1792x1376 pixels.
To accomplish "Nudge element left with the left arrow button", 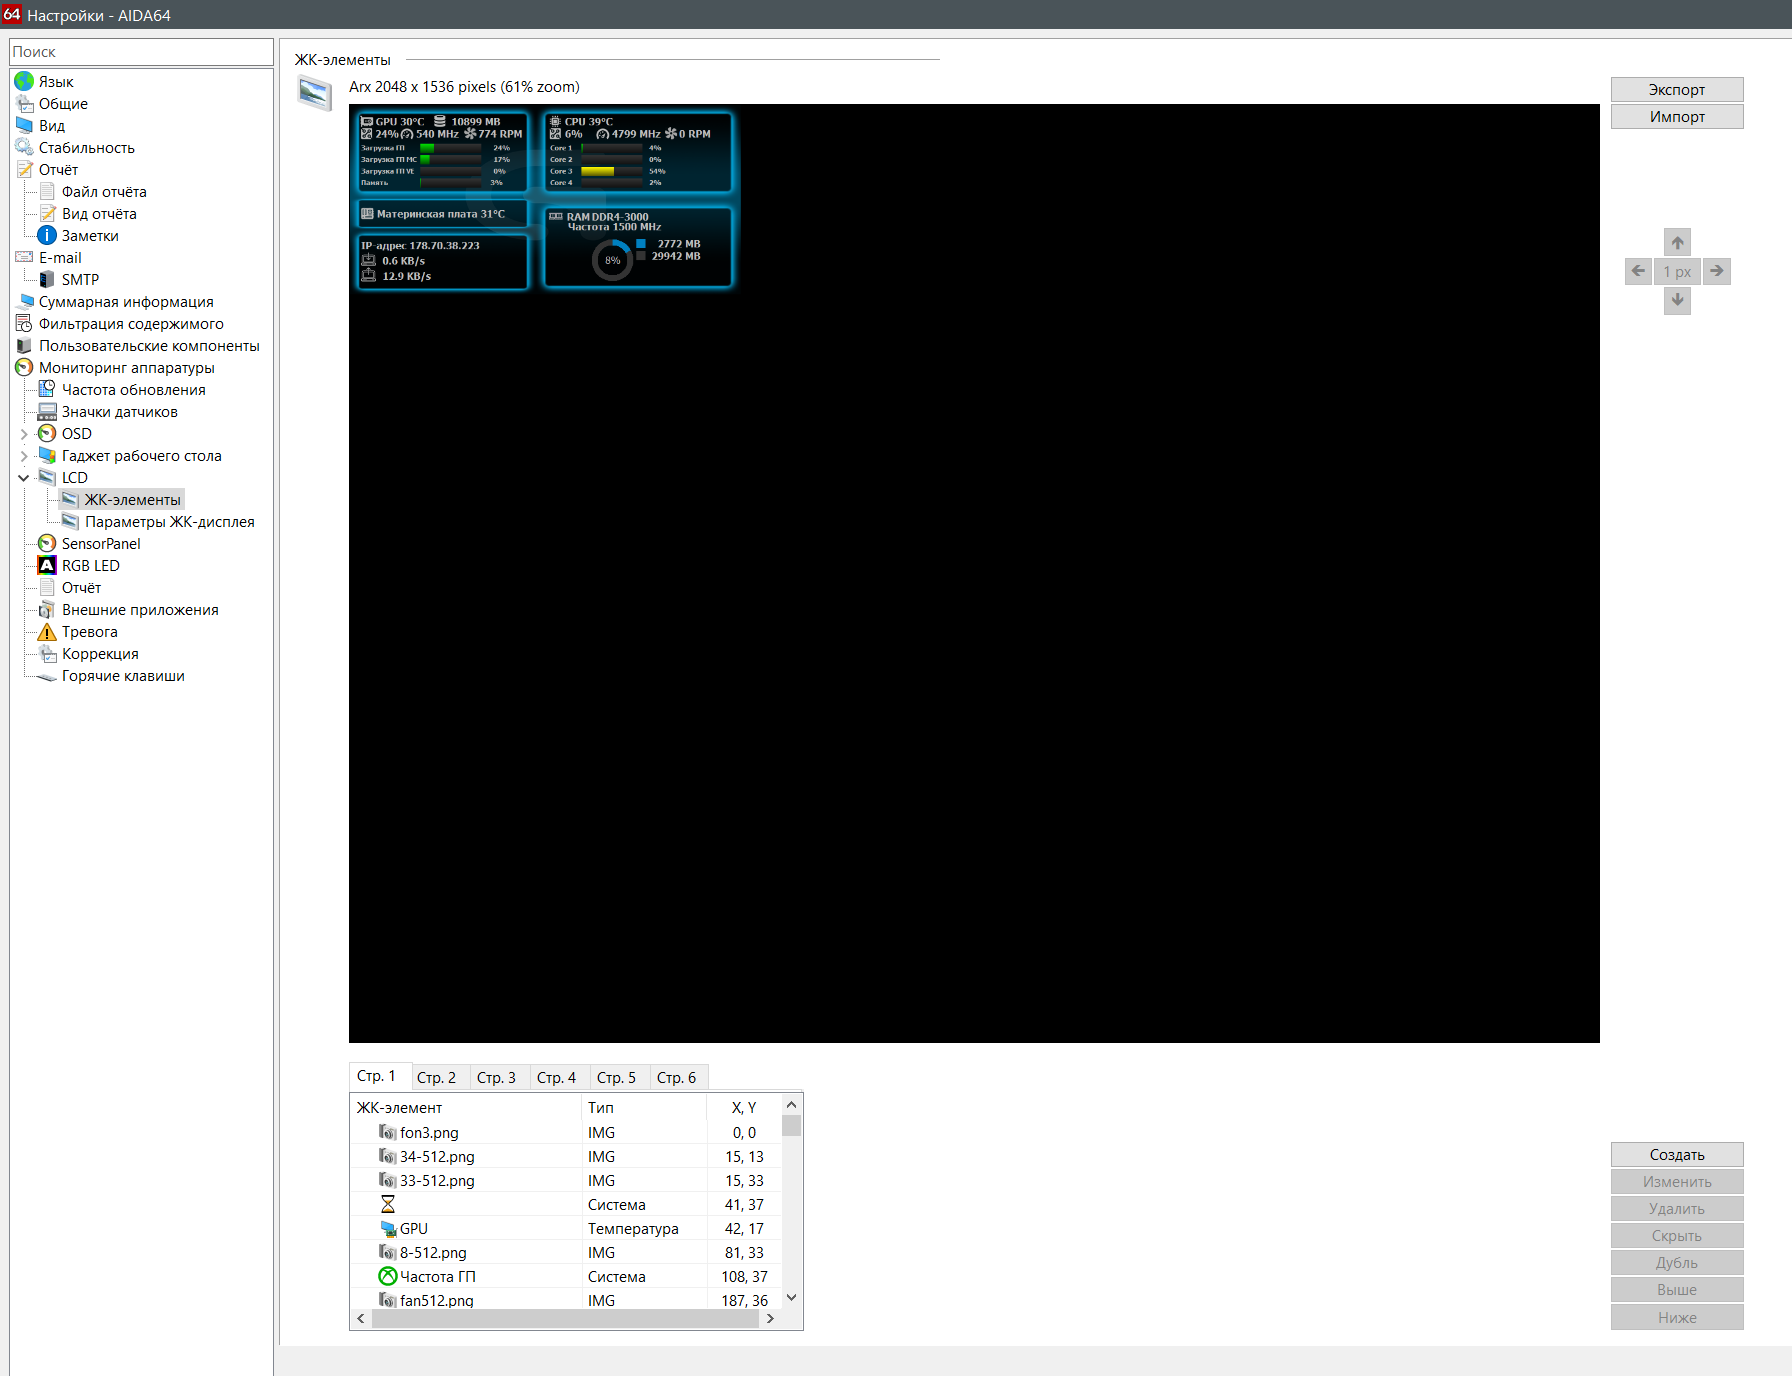I will [1638, 271].
